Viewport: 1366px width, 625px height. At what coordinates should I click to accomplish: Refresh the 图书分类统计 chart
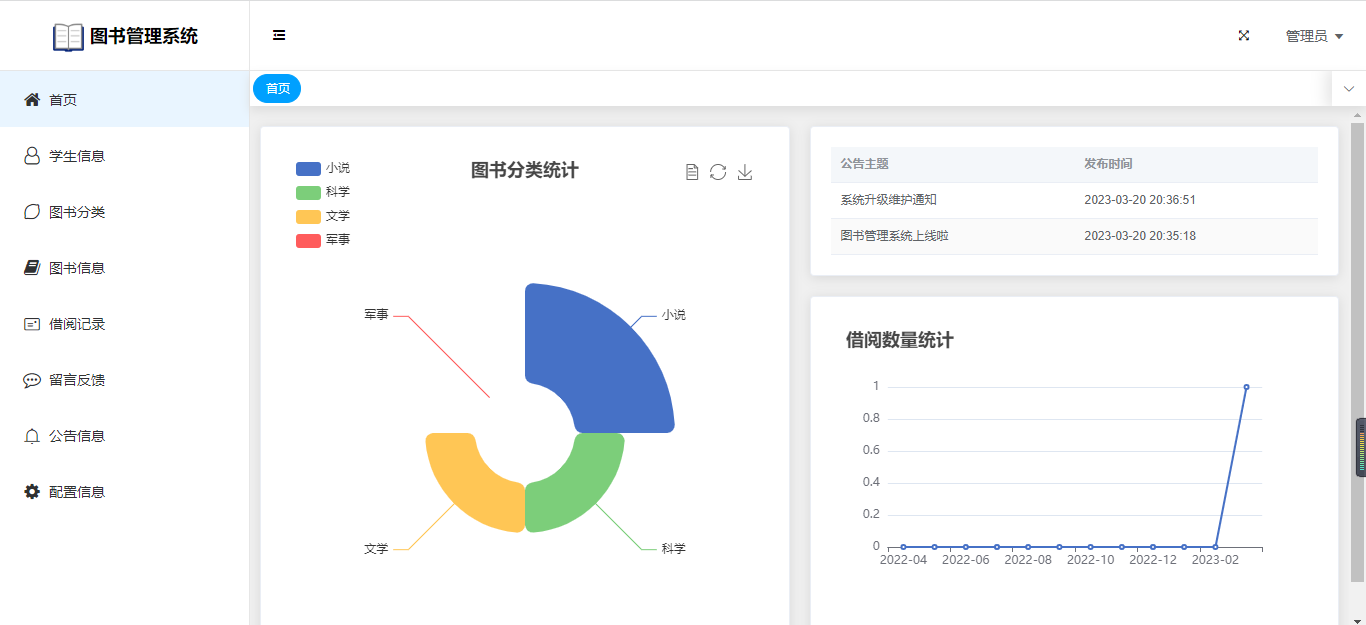point(718,172)
